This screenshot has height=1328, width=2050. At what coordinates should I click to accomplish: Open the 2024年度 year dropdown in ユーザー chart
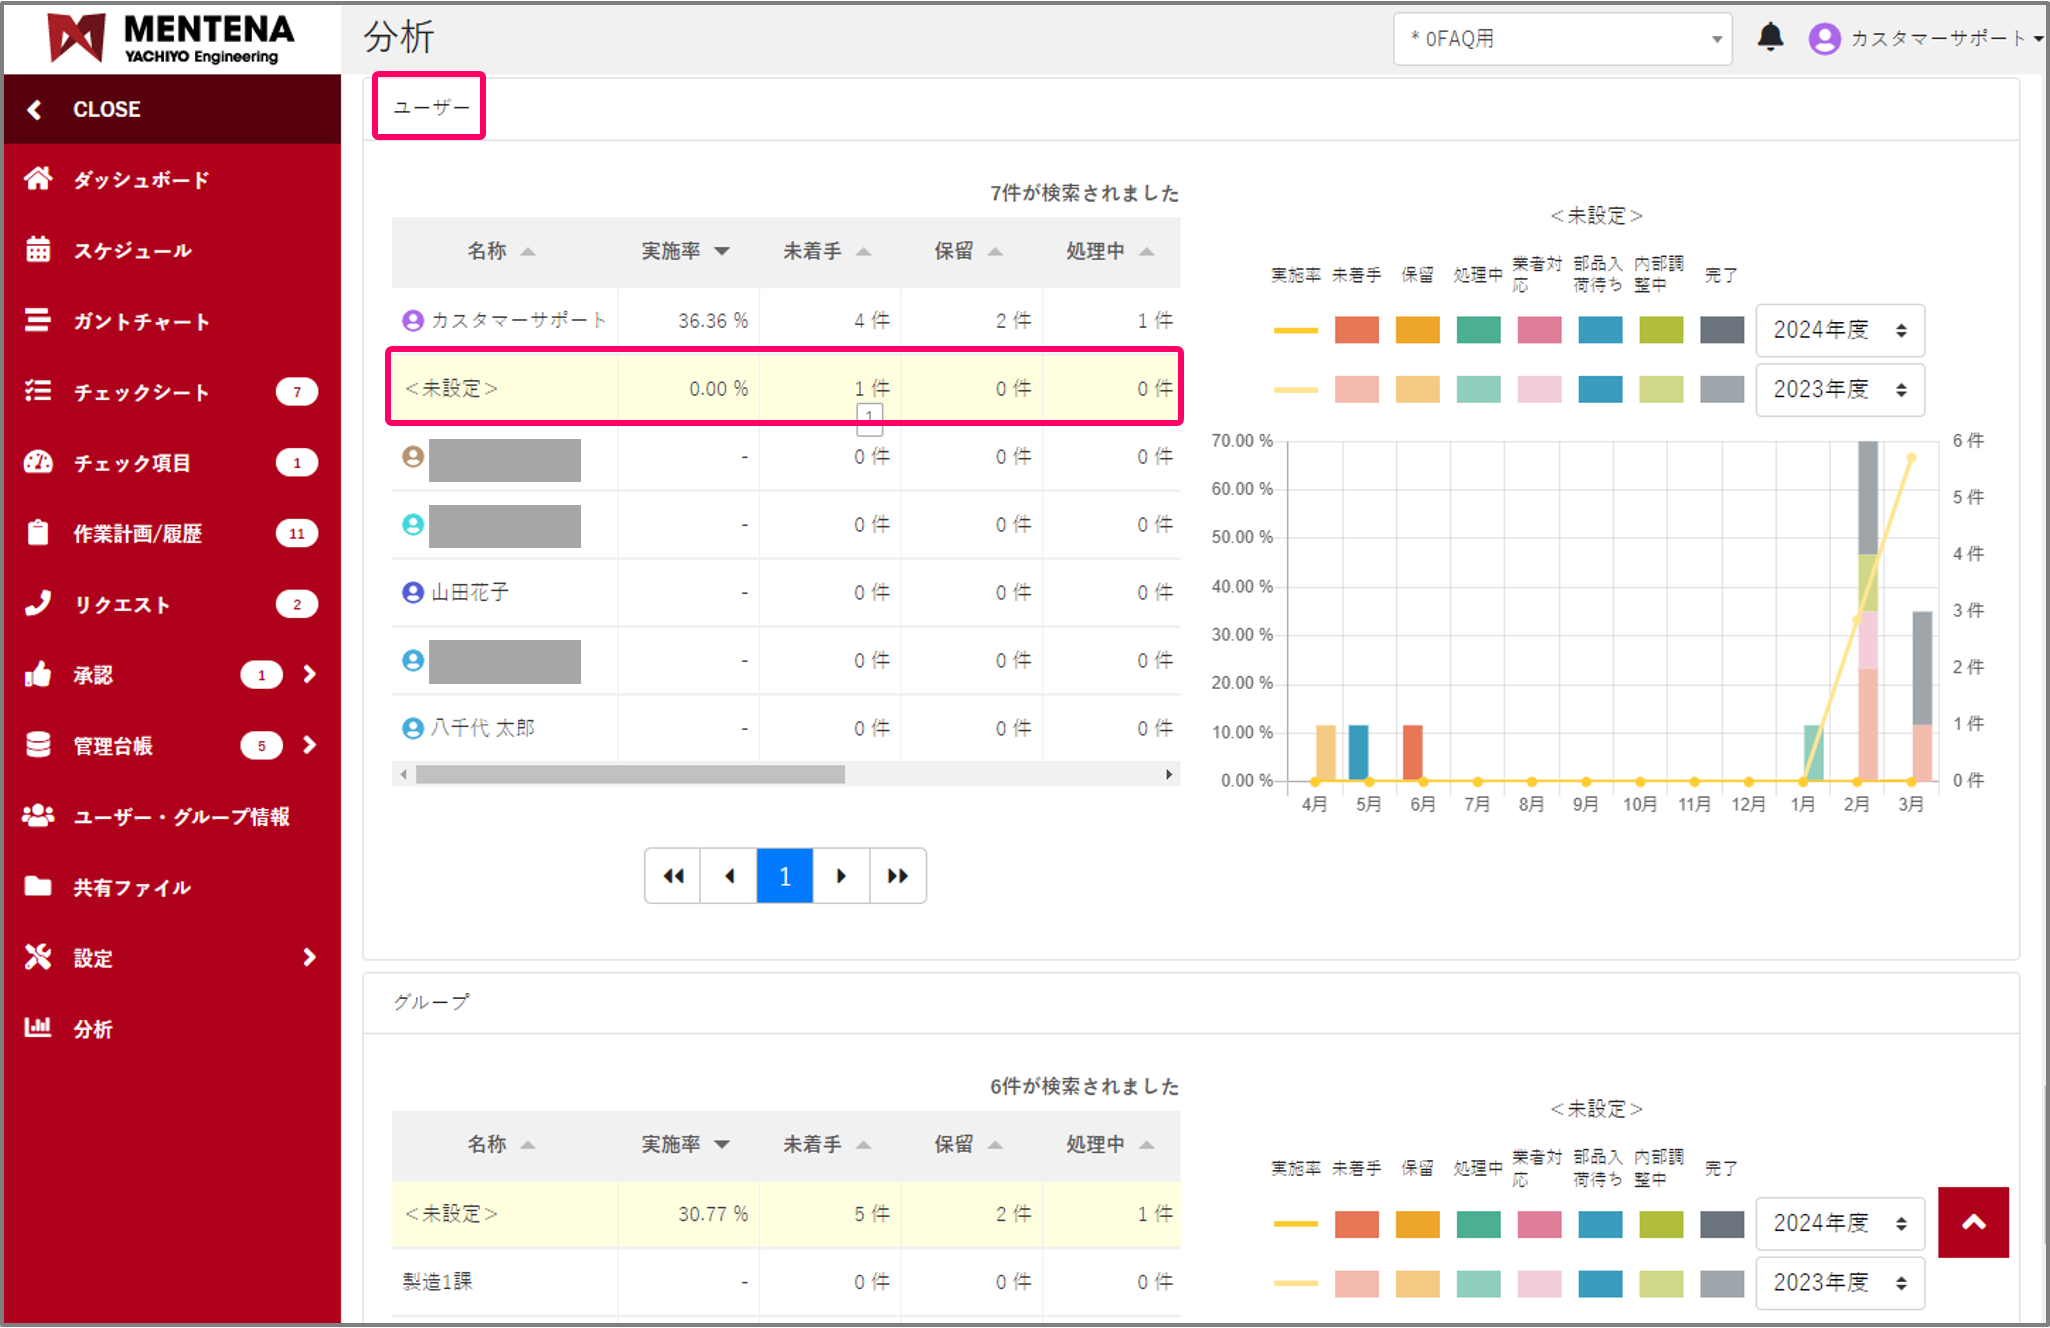1839,330
